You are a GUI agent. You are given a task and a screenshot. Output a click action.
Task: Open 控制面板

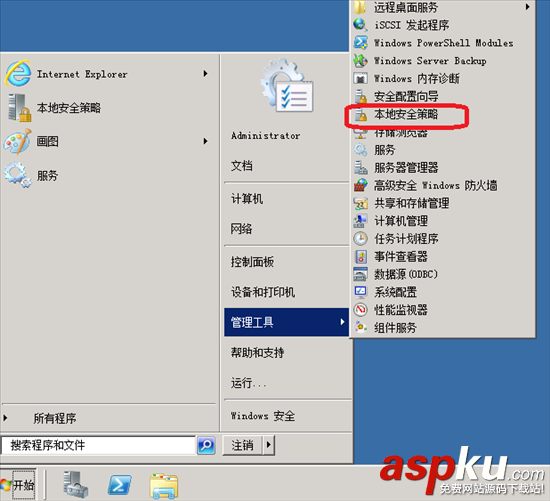252,261
